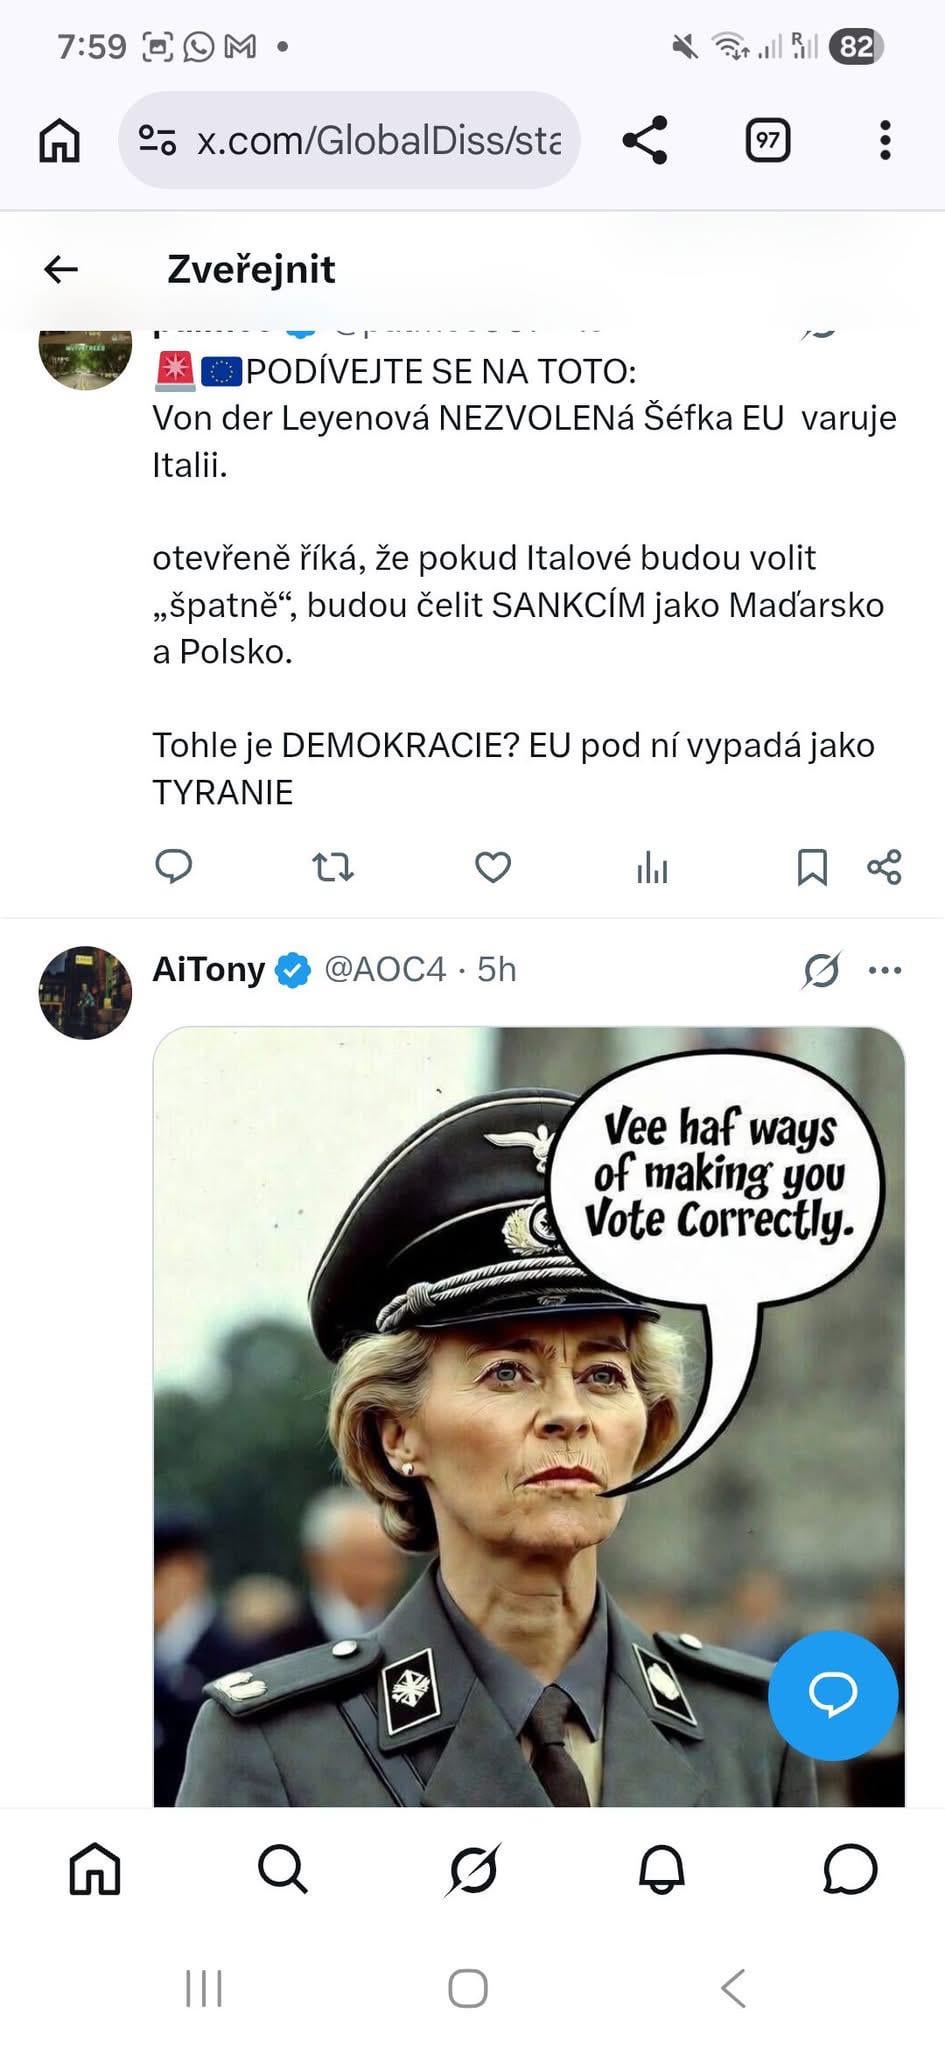Share the page from browser toolbar
Image resolution: width=945 pixels, height=2048 pixels.
(645, 140)
